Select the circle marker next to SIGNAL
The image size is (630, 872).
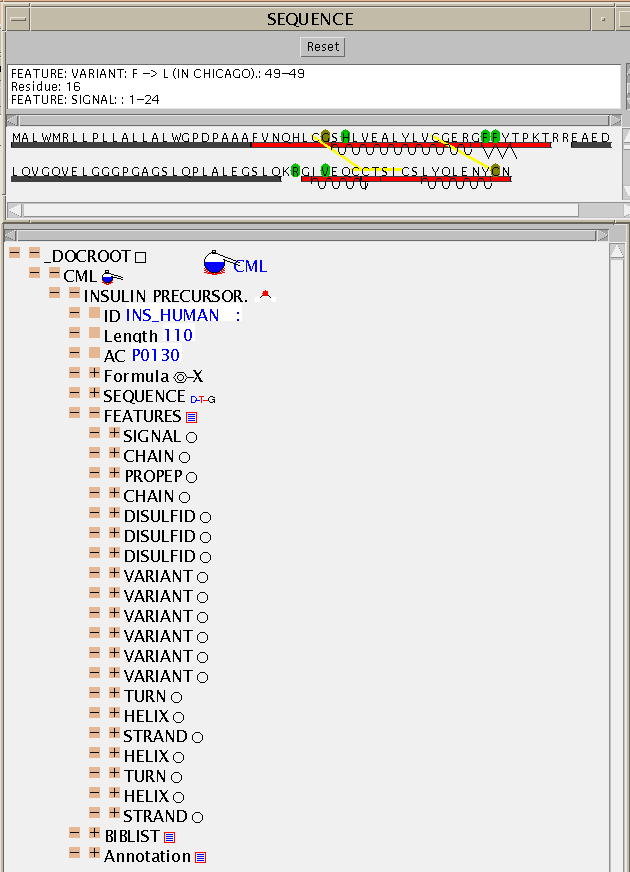point(191,437)
